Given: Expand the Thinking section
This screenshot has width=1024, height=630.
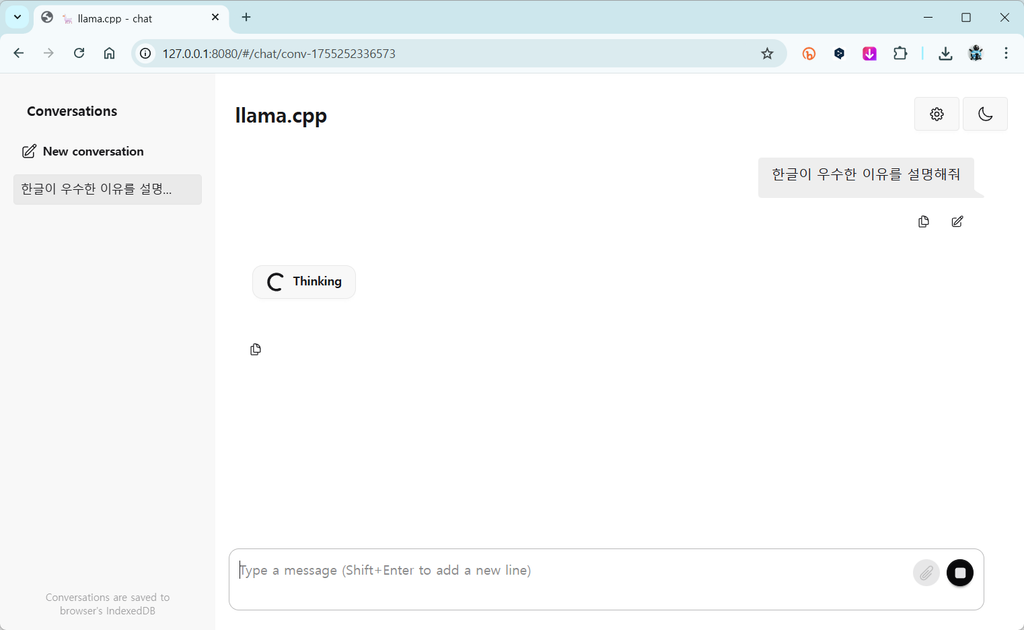Looking at the screenshot, I should point(304,281).
